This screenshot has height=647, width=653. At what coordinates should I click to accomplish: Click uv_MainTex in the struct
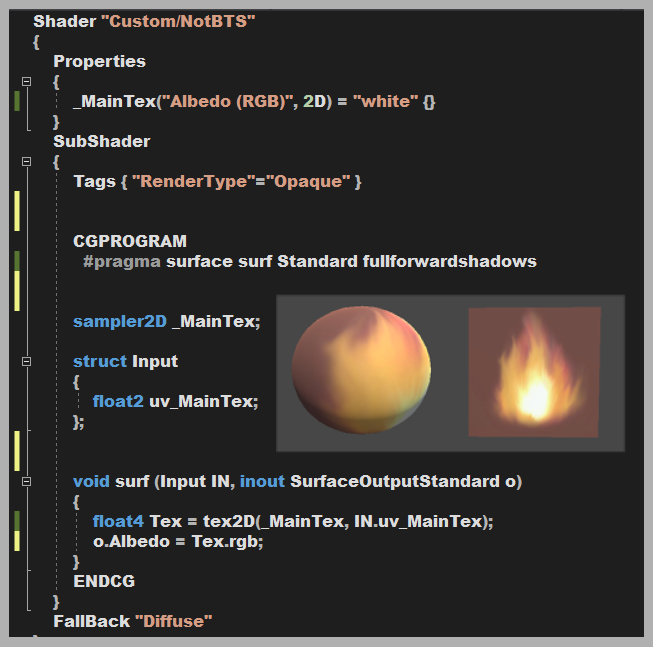(201, 402)
